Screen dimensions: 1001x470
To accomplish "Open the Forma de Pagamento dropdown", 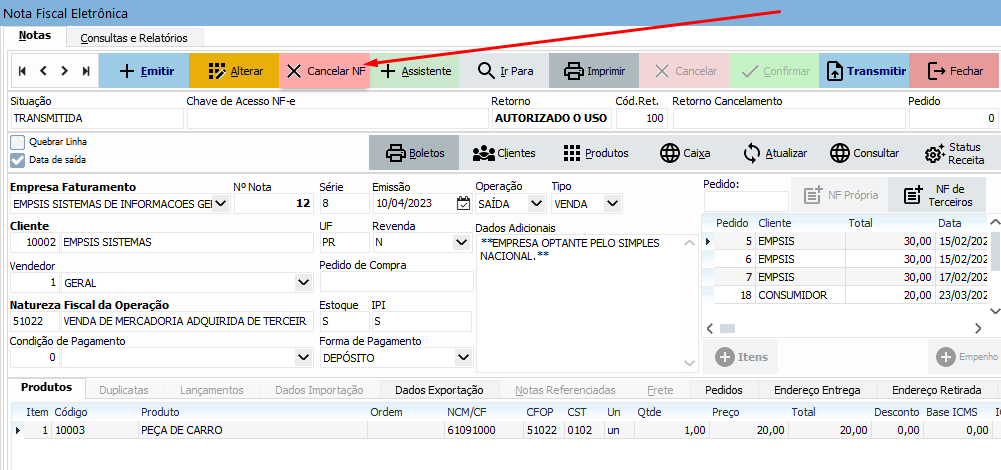I will tap(461, 358).
